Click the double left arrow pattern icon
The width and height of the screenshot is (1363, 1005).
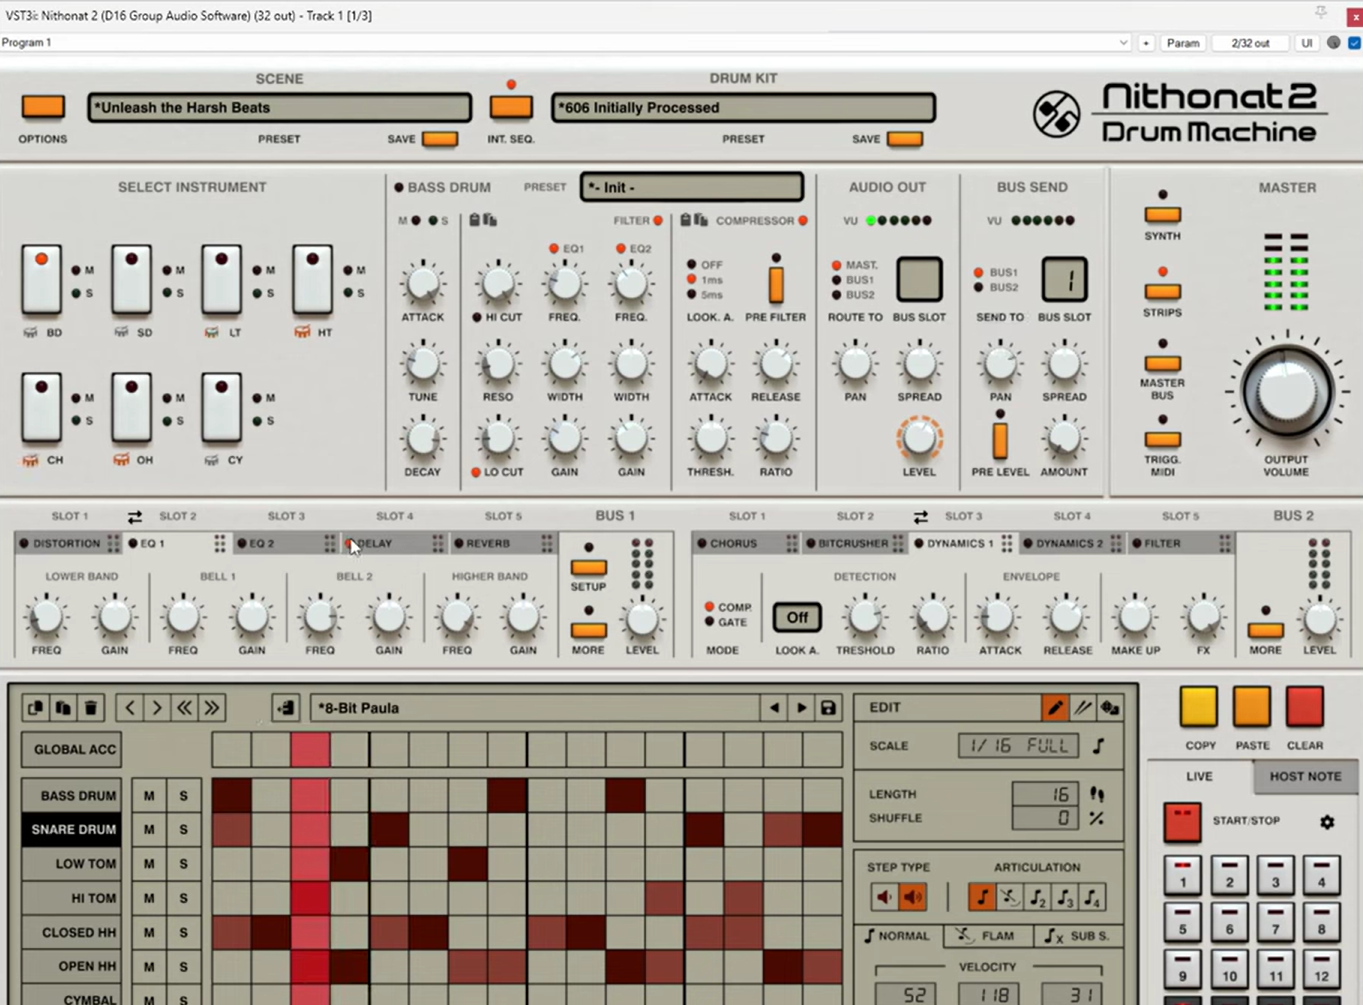pyautogui.click(x=185, y=708)
